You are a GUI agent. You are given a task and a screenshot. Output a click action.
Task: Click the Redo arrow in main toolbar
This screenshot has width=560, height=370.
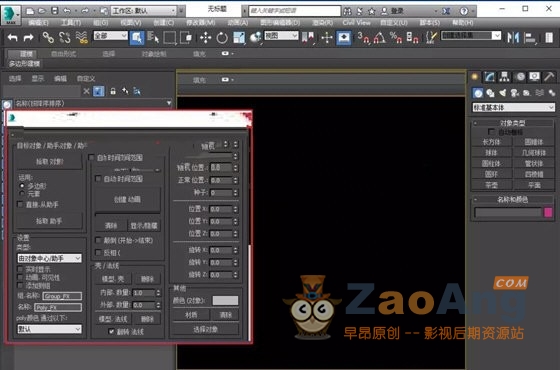[x=29, y=37]
